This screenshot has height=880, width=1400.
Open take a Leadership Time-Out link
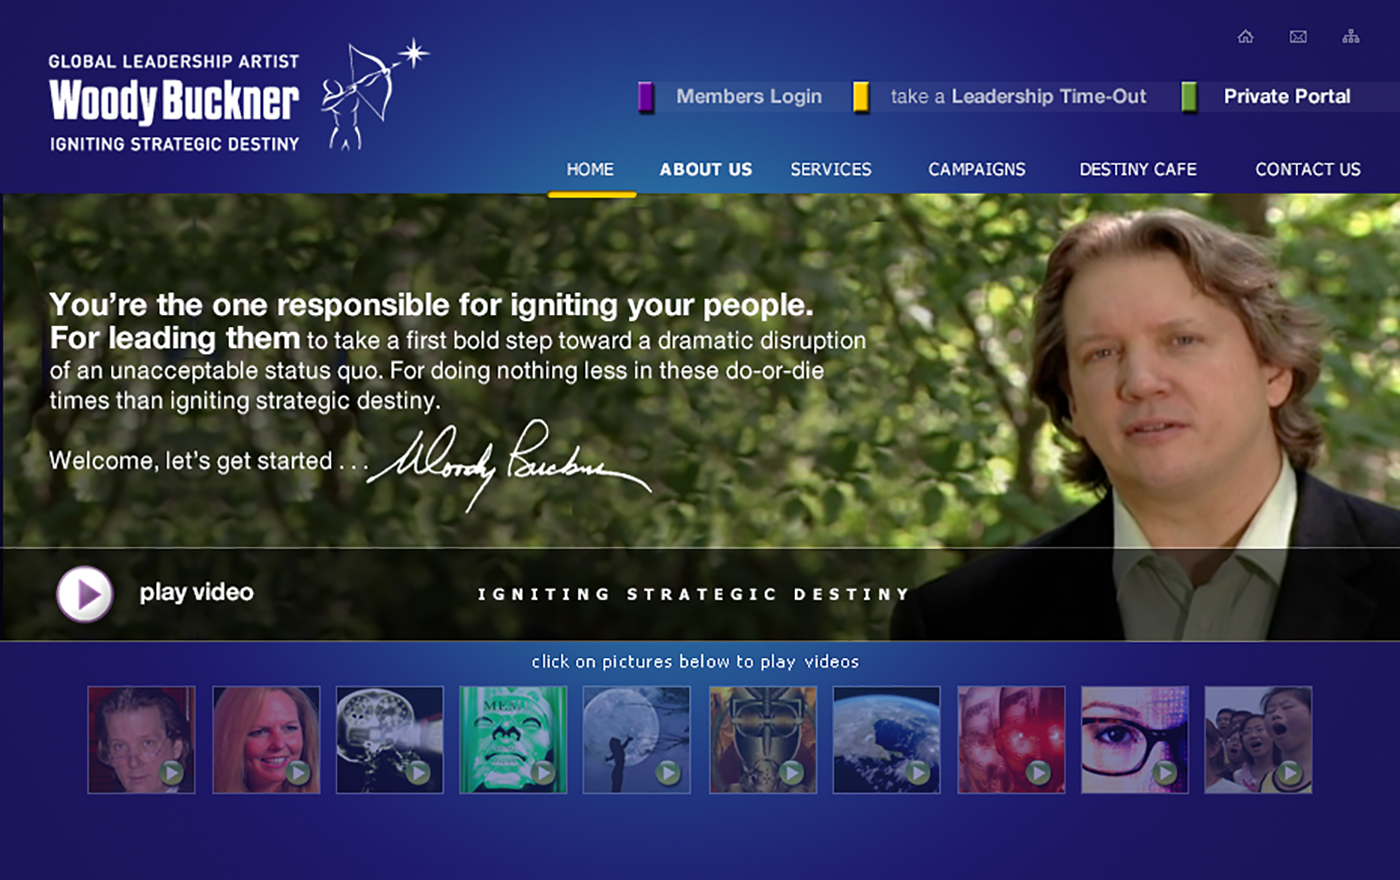[x=1018, y=97]
